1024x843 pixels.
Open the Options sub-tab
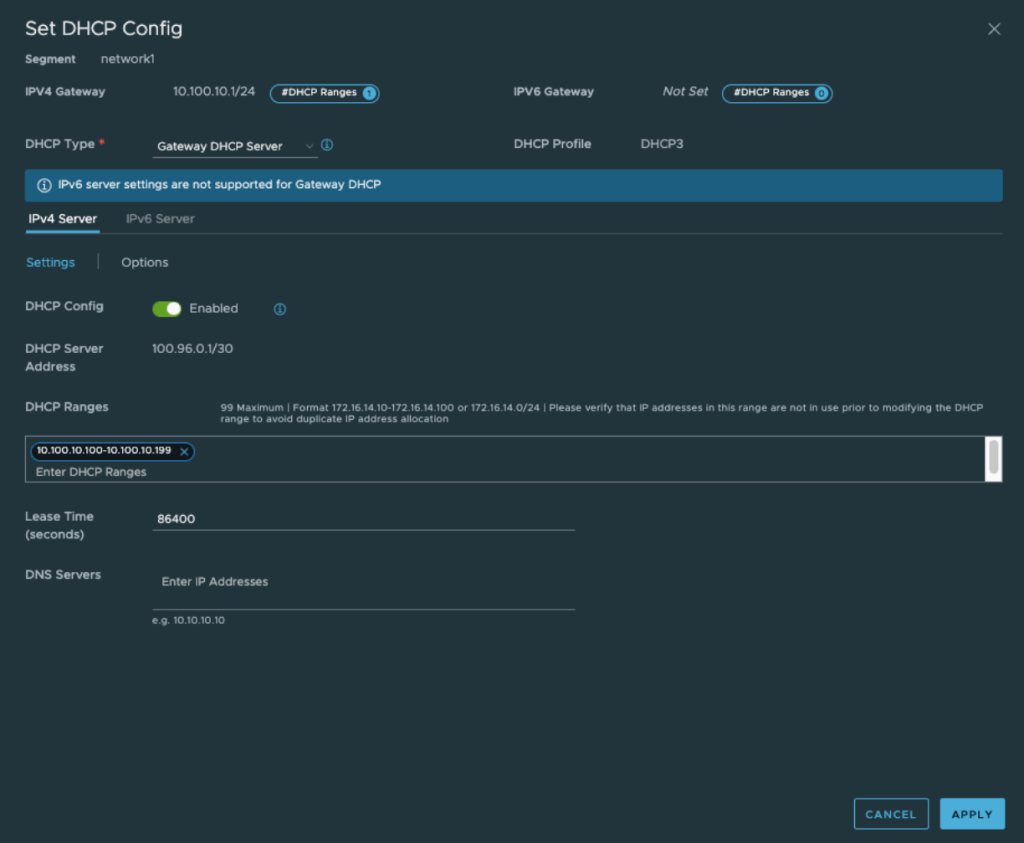click(x=144, y=262)
